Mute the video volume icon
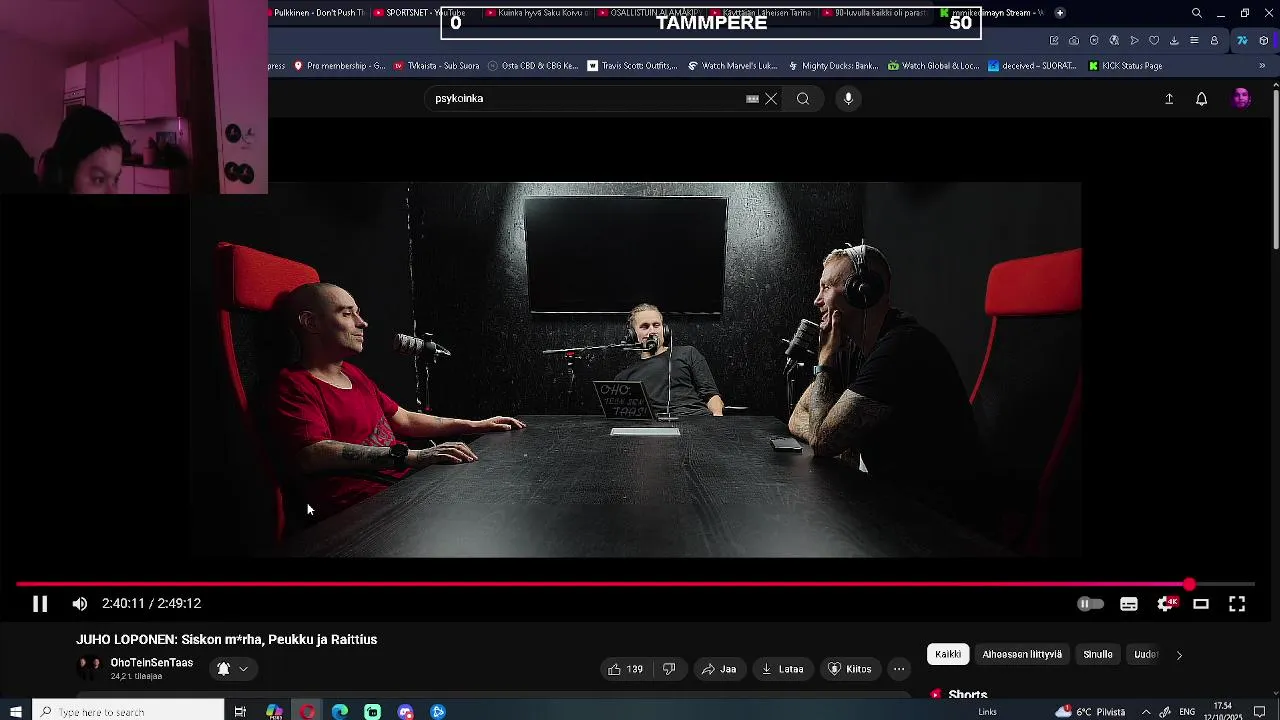The height and width of the screenshot is (720, 1280). point(80,604)
